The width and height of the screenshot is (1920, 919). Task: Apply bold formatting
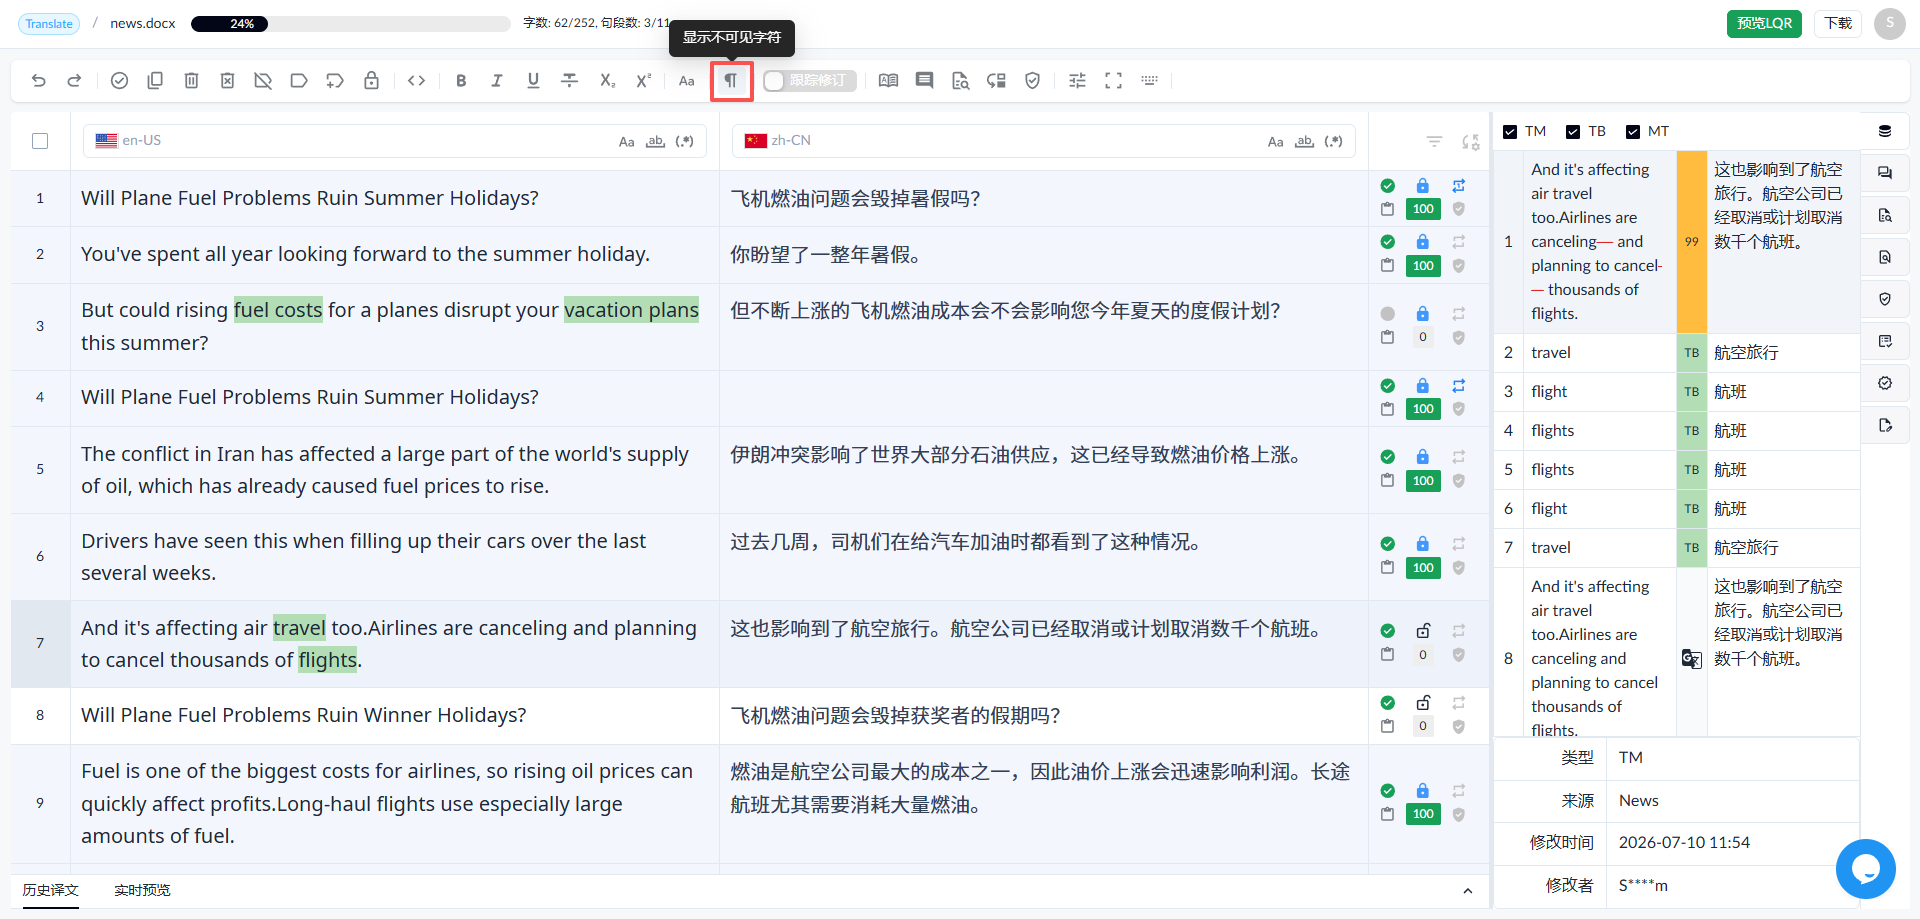pyautogui.click(x=461, y=81)
